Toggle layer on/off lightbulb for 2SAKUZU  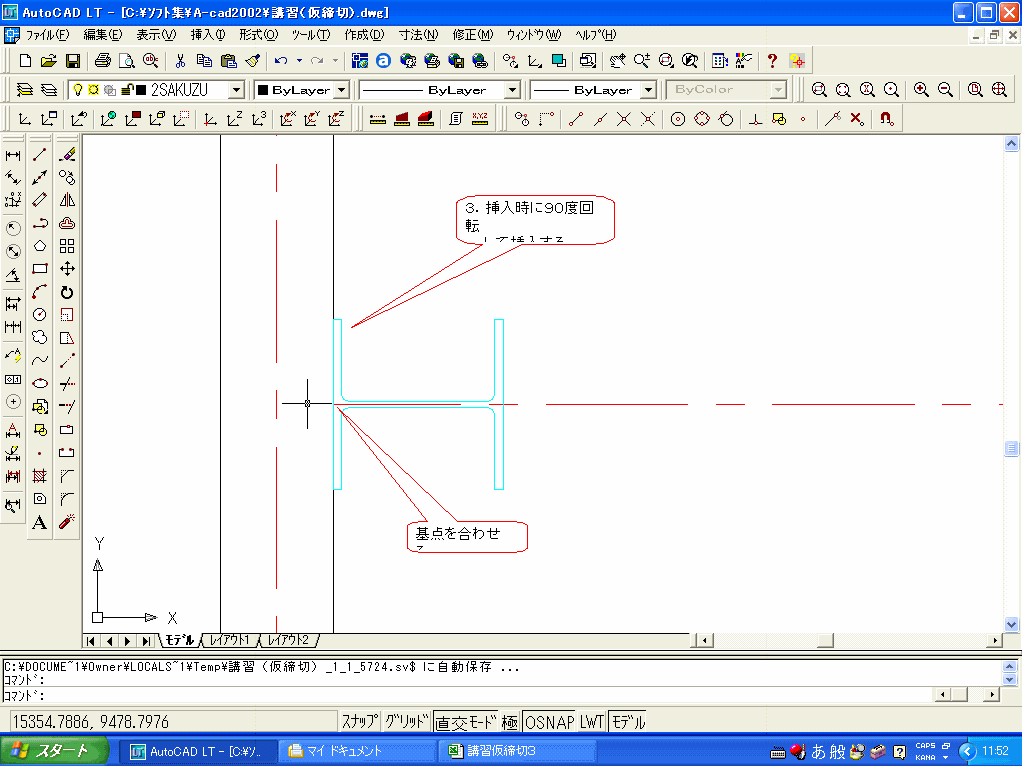[x=78, y=90]
